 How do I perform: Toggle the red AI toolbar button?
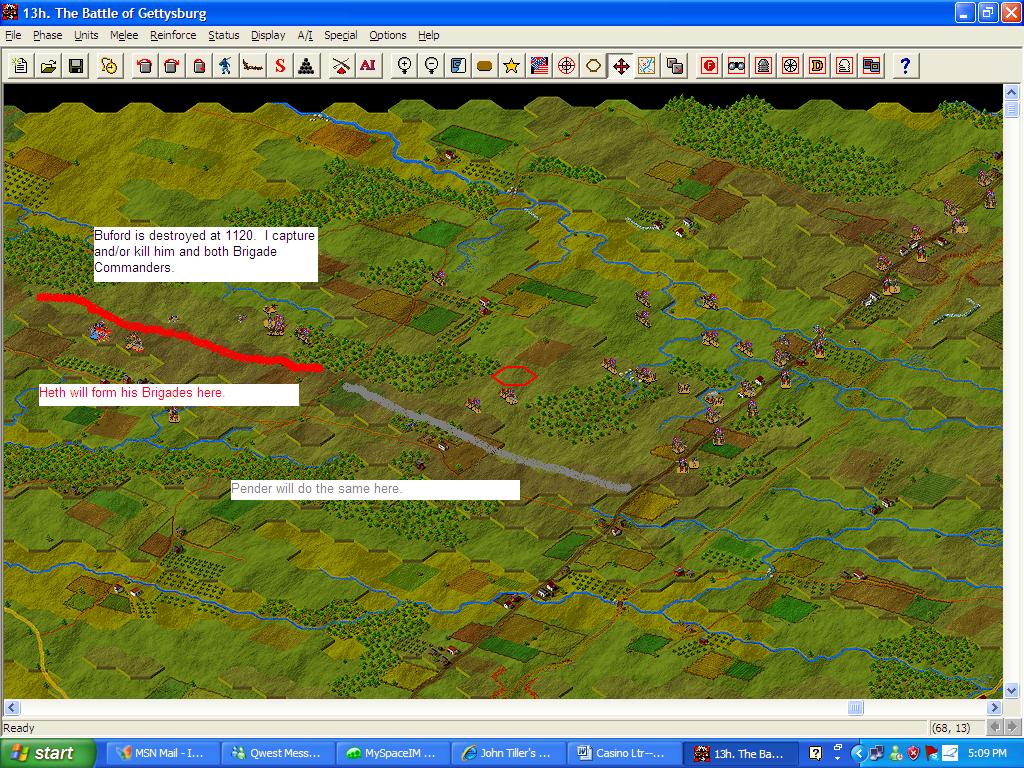click(x=368, y=66)
